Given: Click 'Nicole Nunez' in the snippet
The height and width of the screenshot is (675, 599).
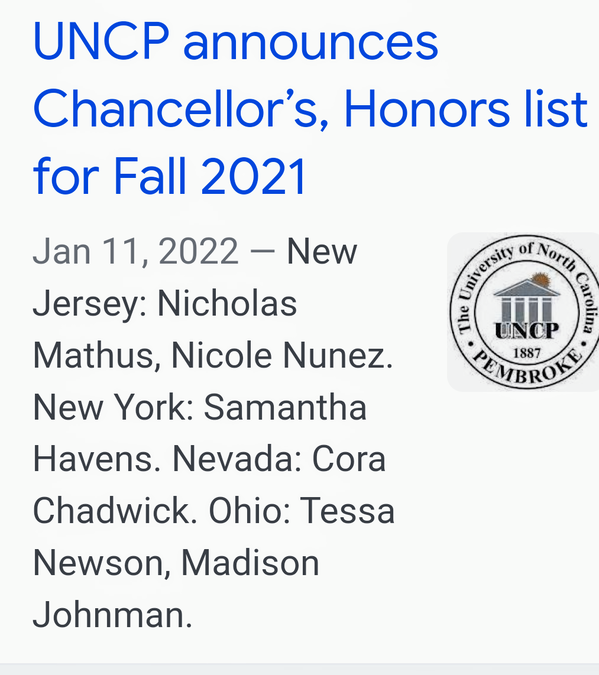Looking at the screenshot, I should (x=282, y=356).
